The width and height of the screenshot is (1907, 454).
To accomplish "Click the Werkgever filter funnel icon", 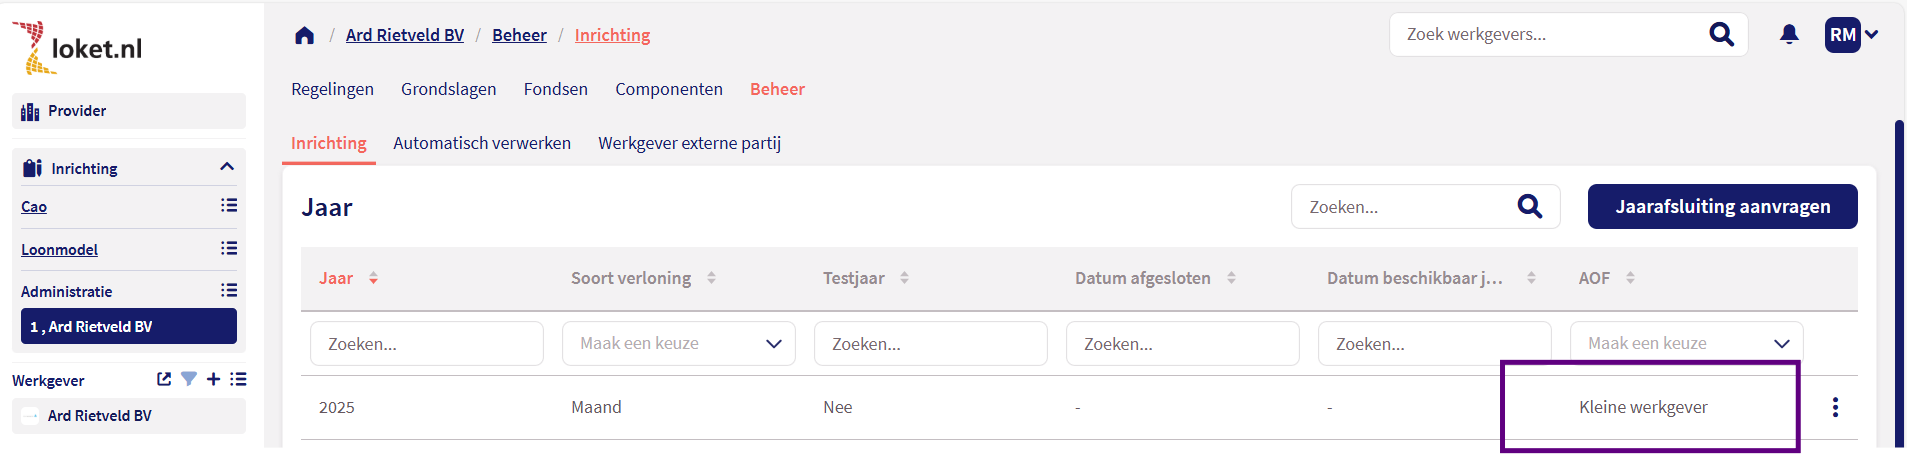I will point(189,379).
